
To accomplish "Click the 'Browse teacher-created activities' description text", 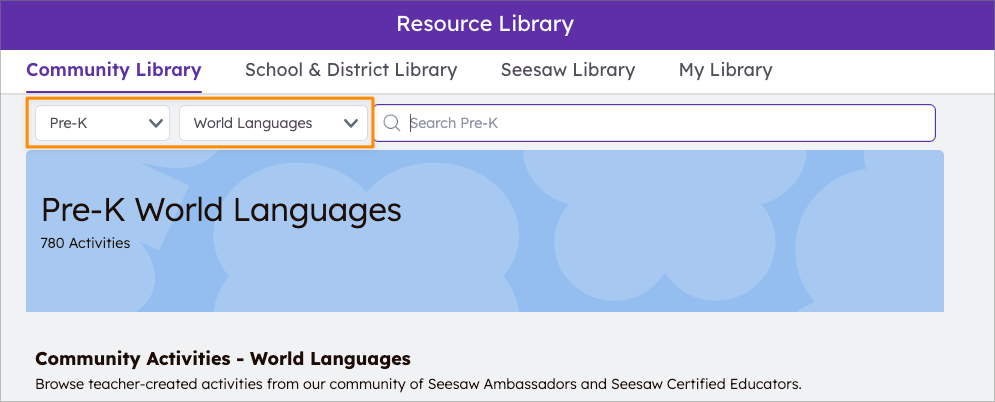I will coord(180,383).
